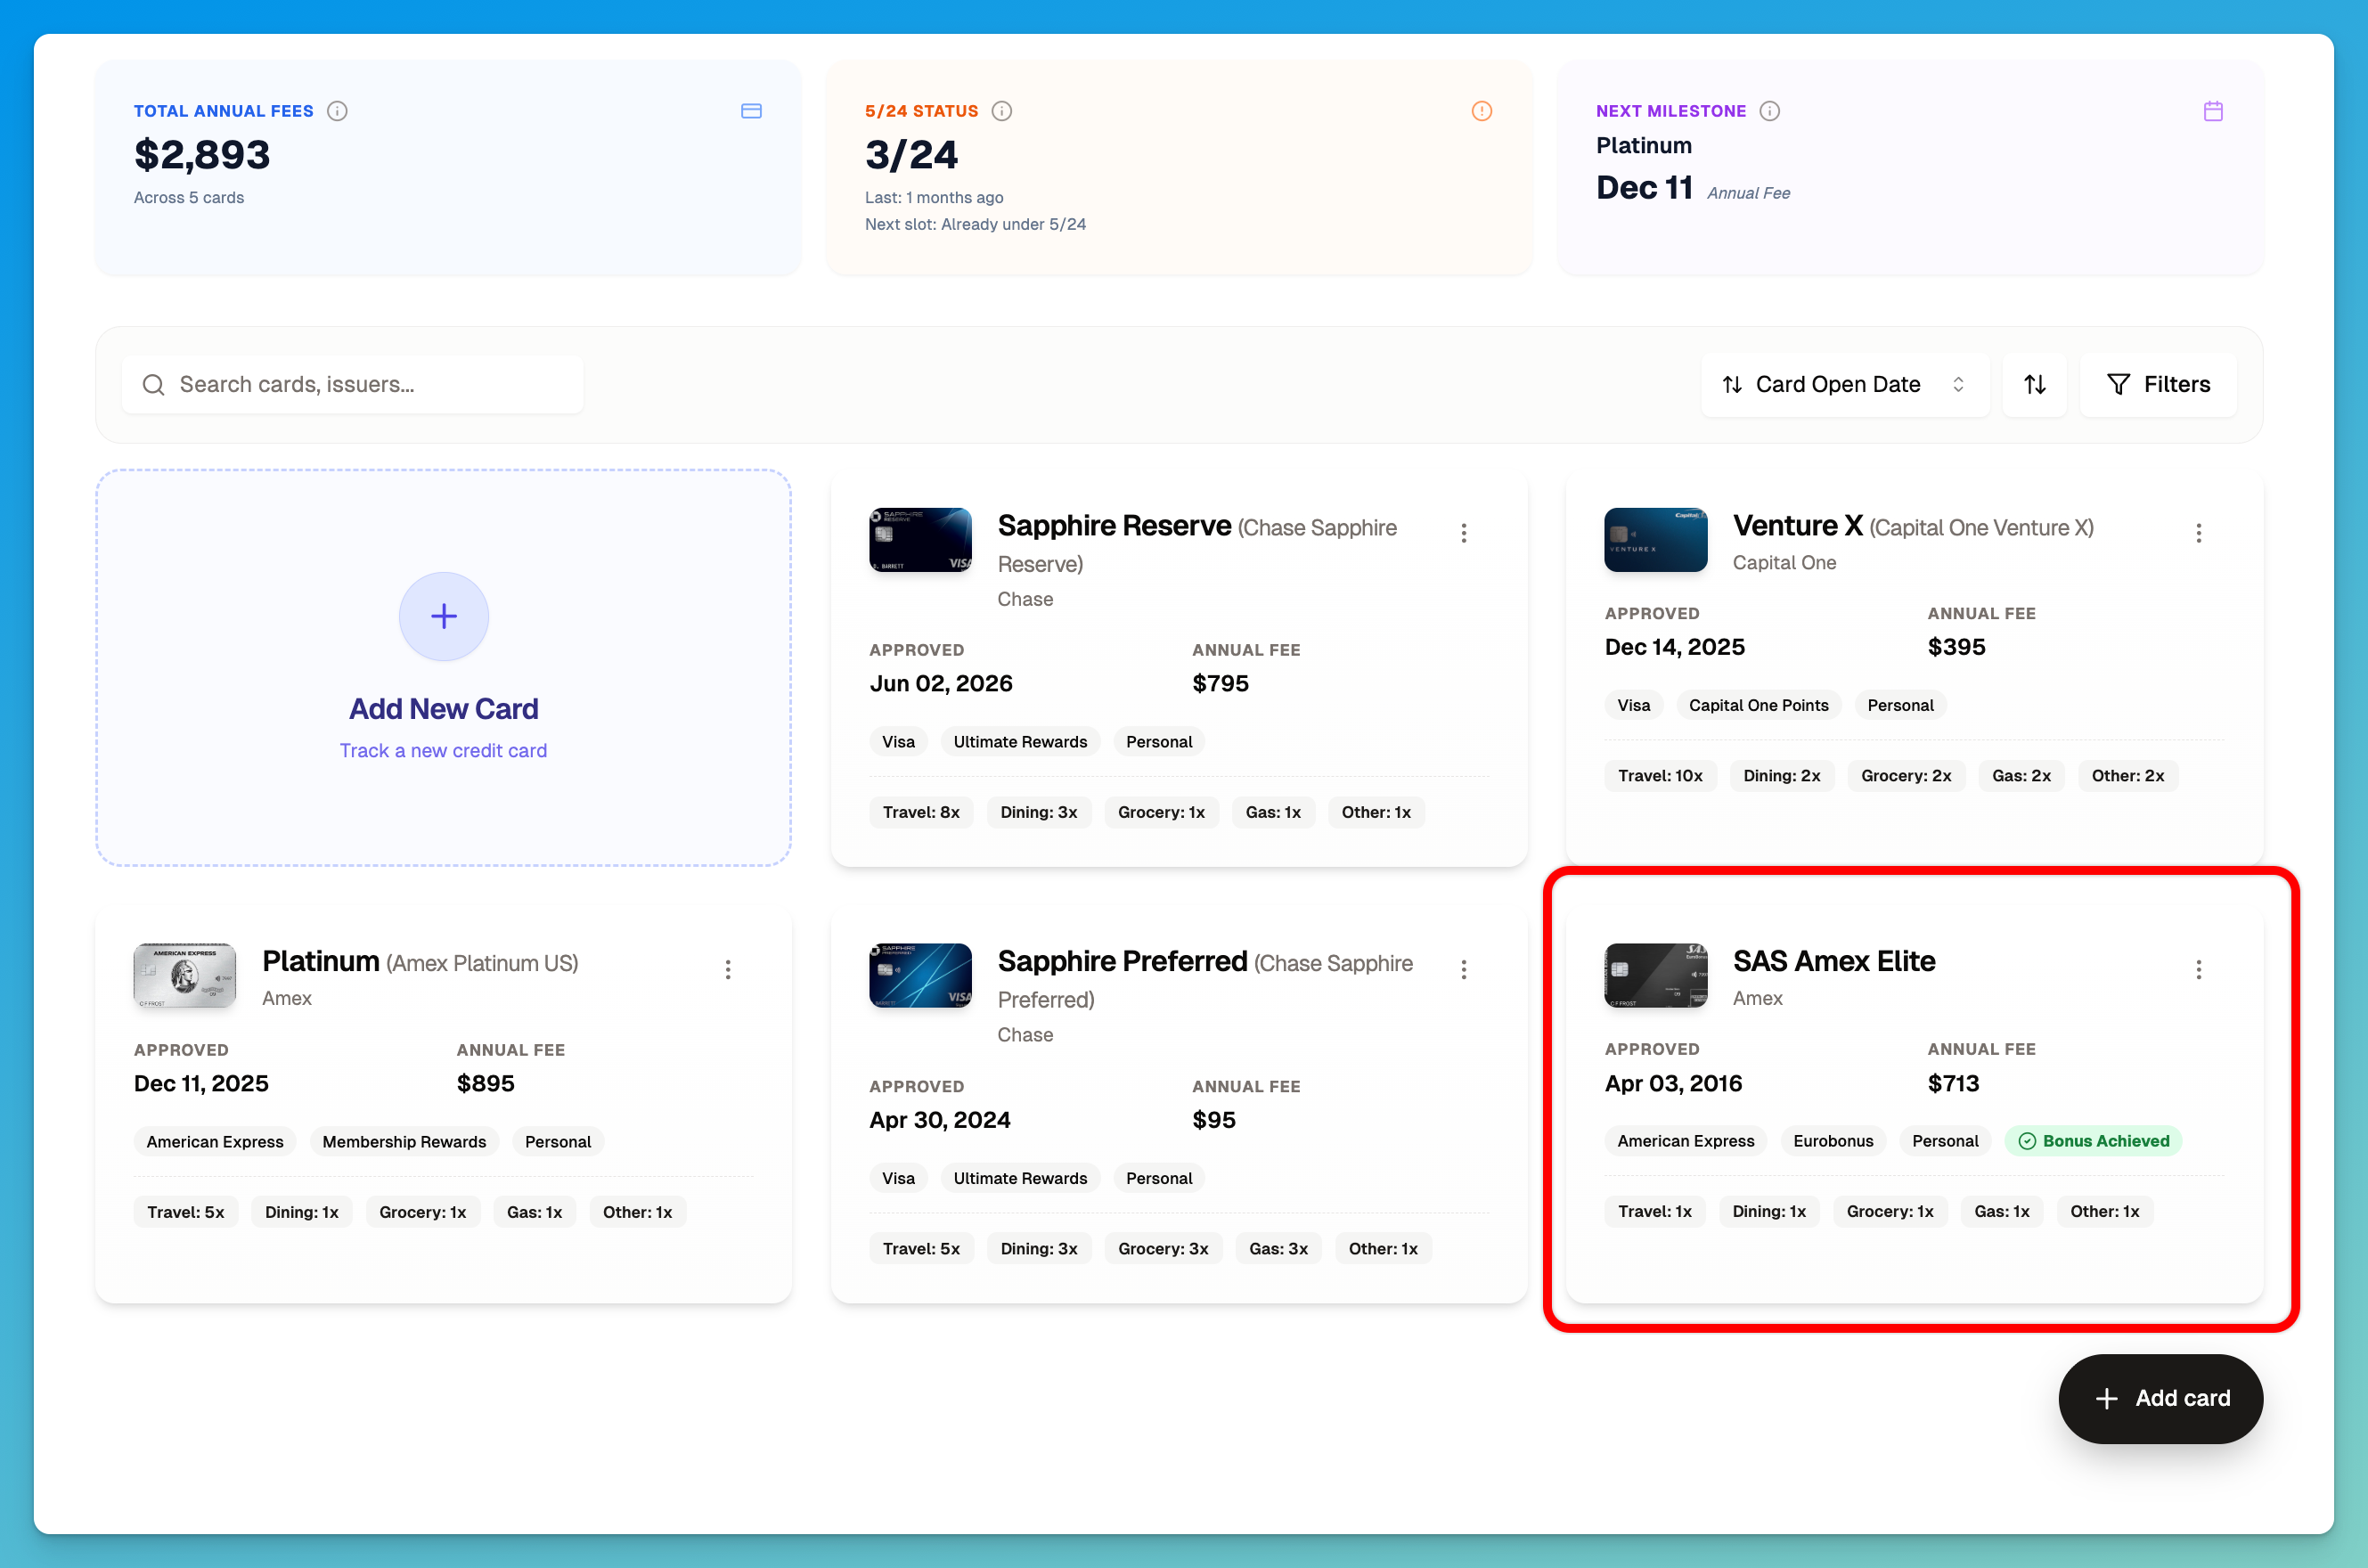Click the plus circle in Add New Card
2368x1568 pixels.
[443, 616]
